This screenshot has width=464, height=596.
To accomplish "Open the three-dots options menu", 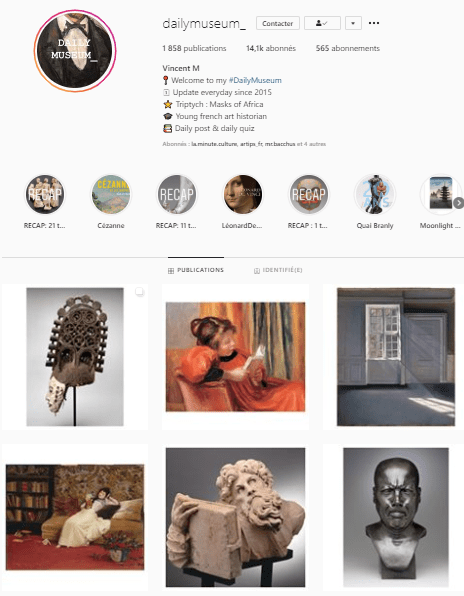I will coord(374,23).
